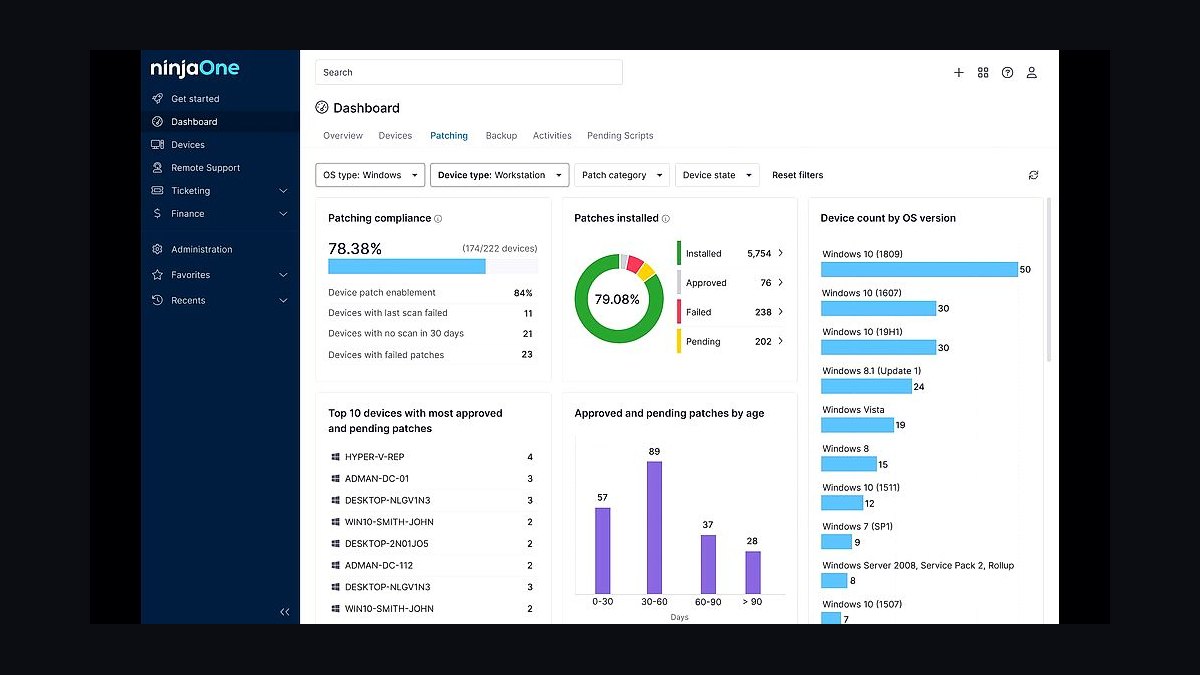
Task: Open the apps grid icon in header
Action: point(983,73)
